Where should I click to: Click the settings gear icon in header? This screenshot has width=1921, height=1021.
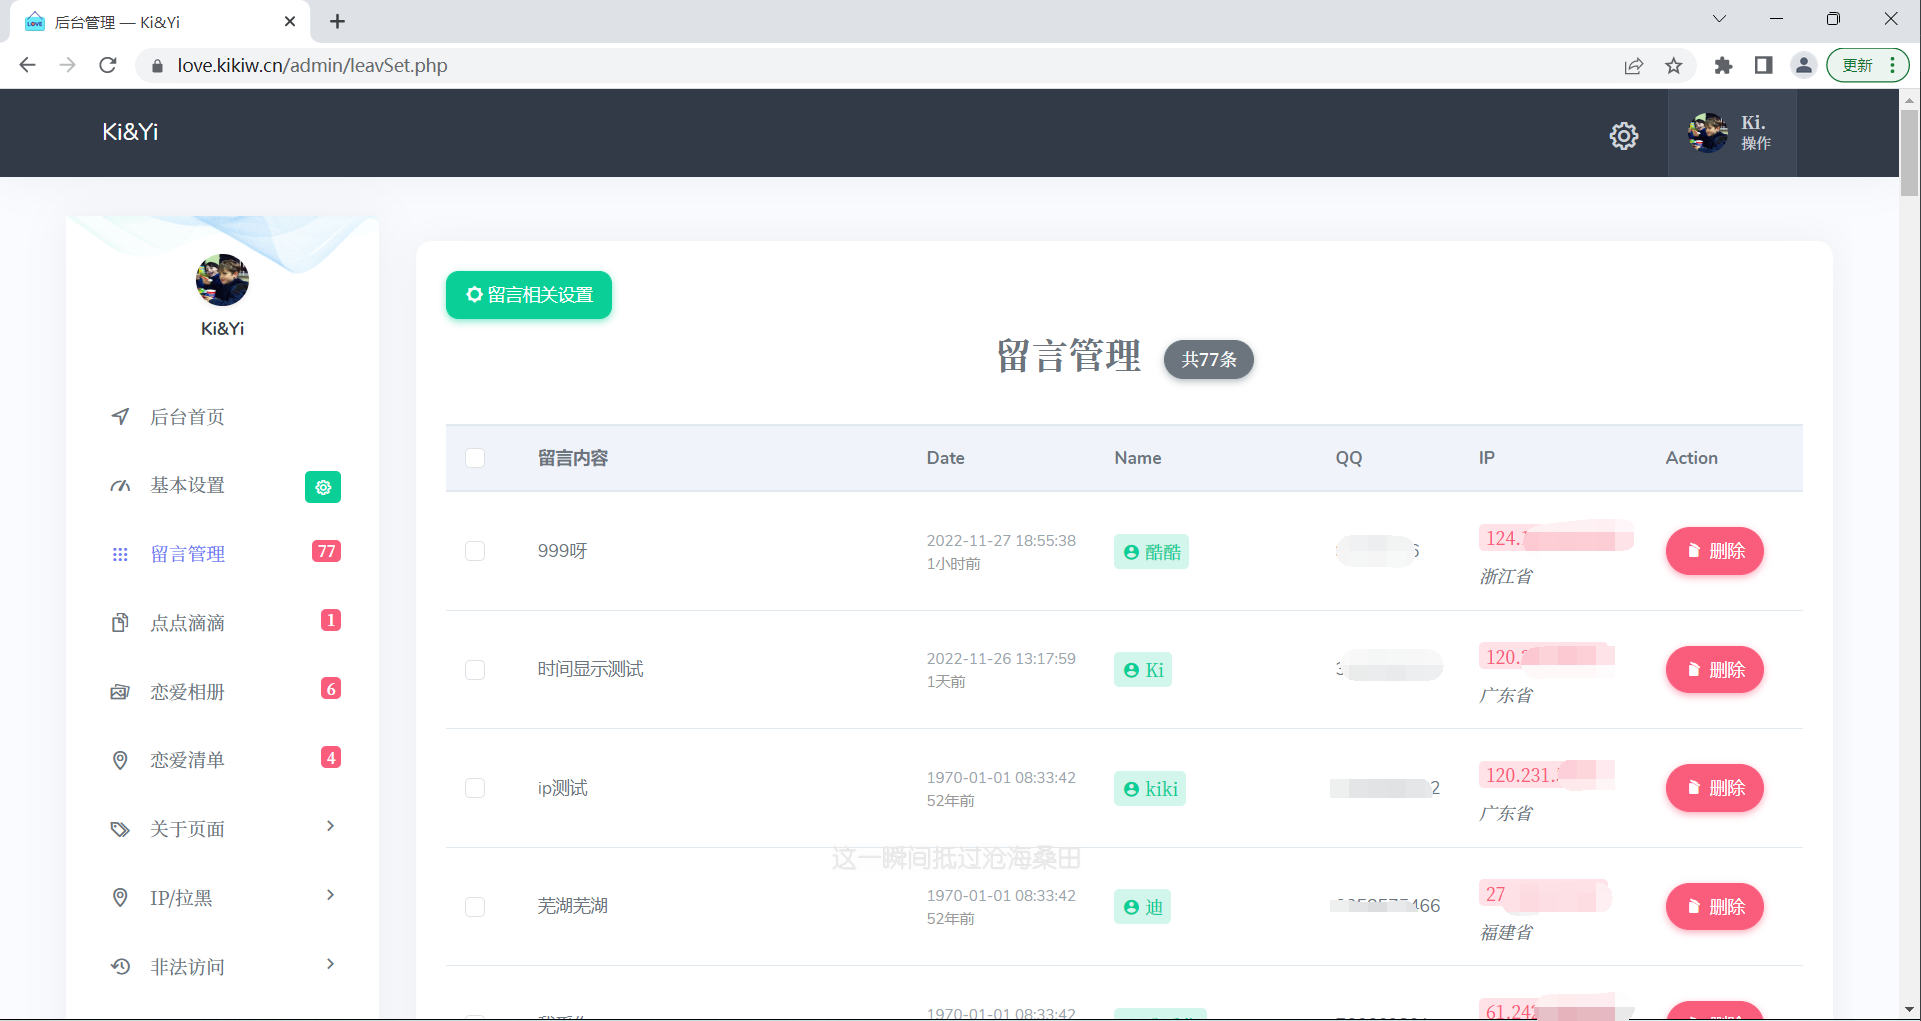1623,135
